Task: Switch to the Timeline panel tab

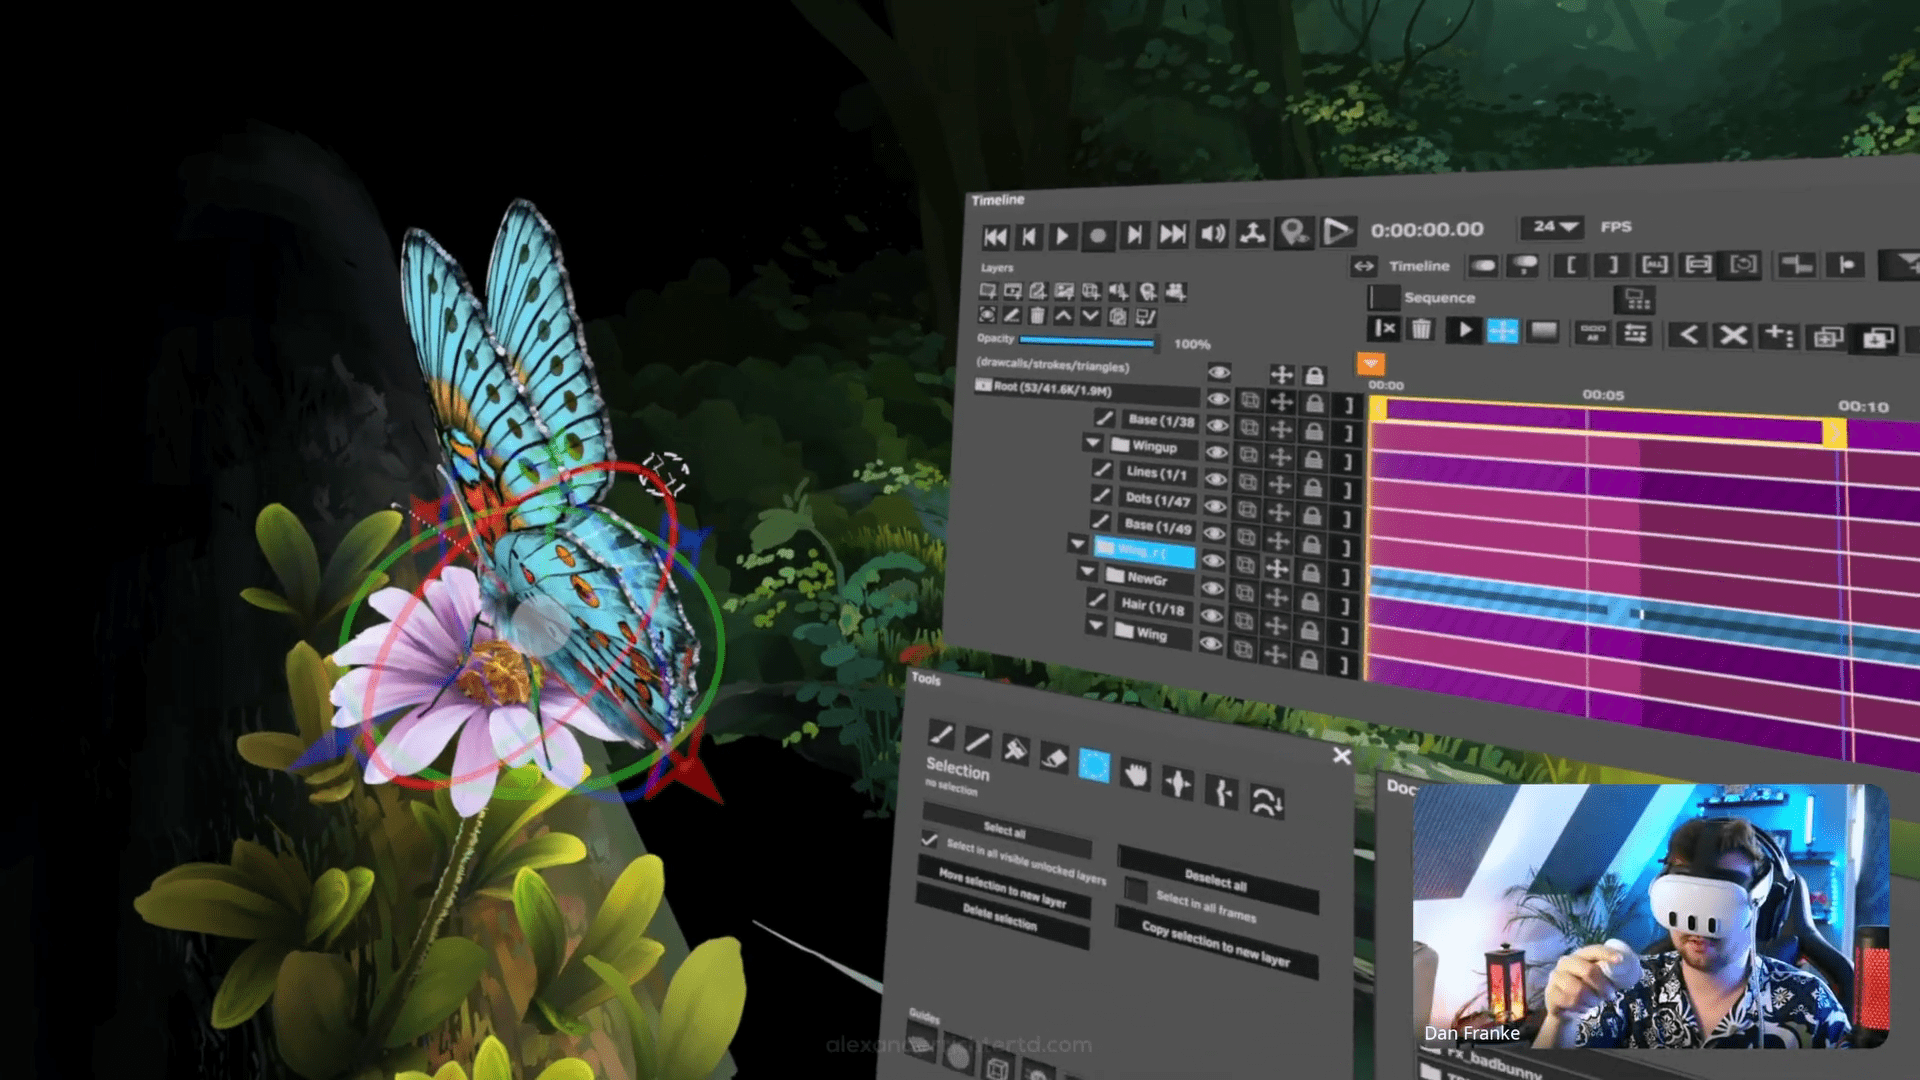Action: click(1419, 266)
